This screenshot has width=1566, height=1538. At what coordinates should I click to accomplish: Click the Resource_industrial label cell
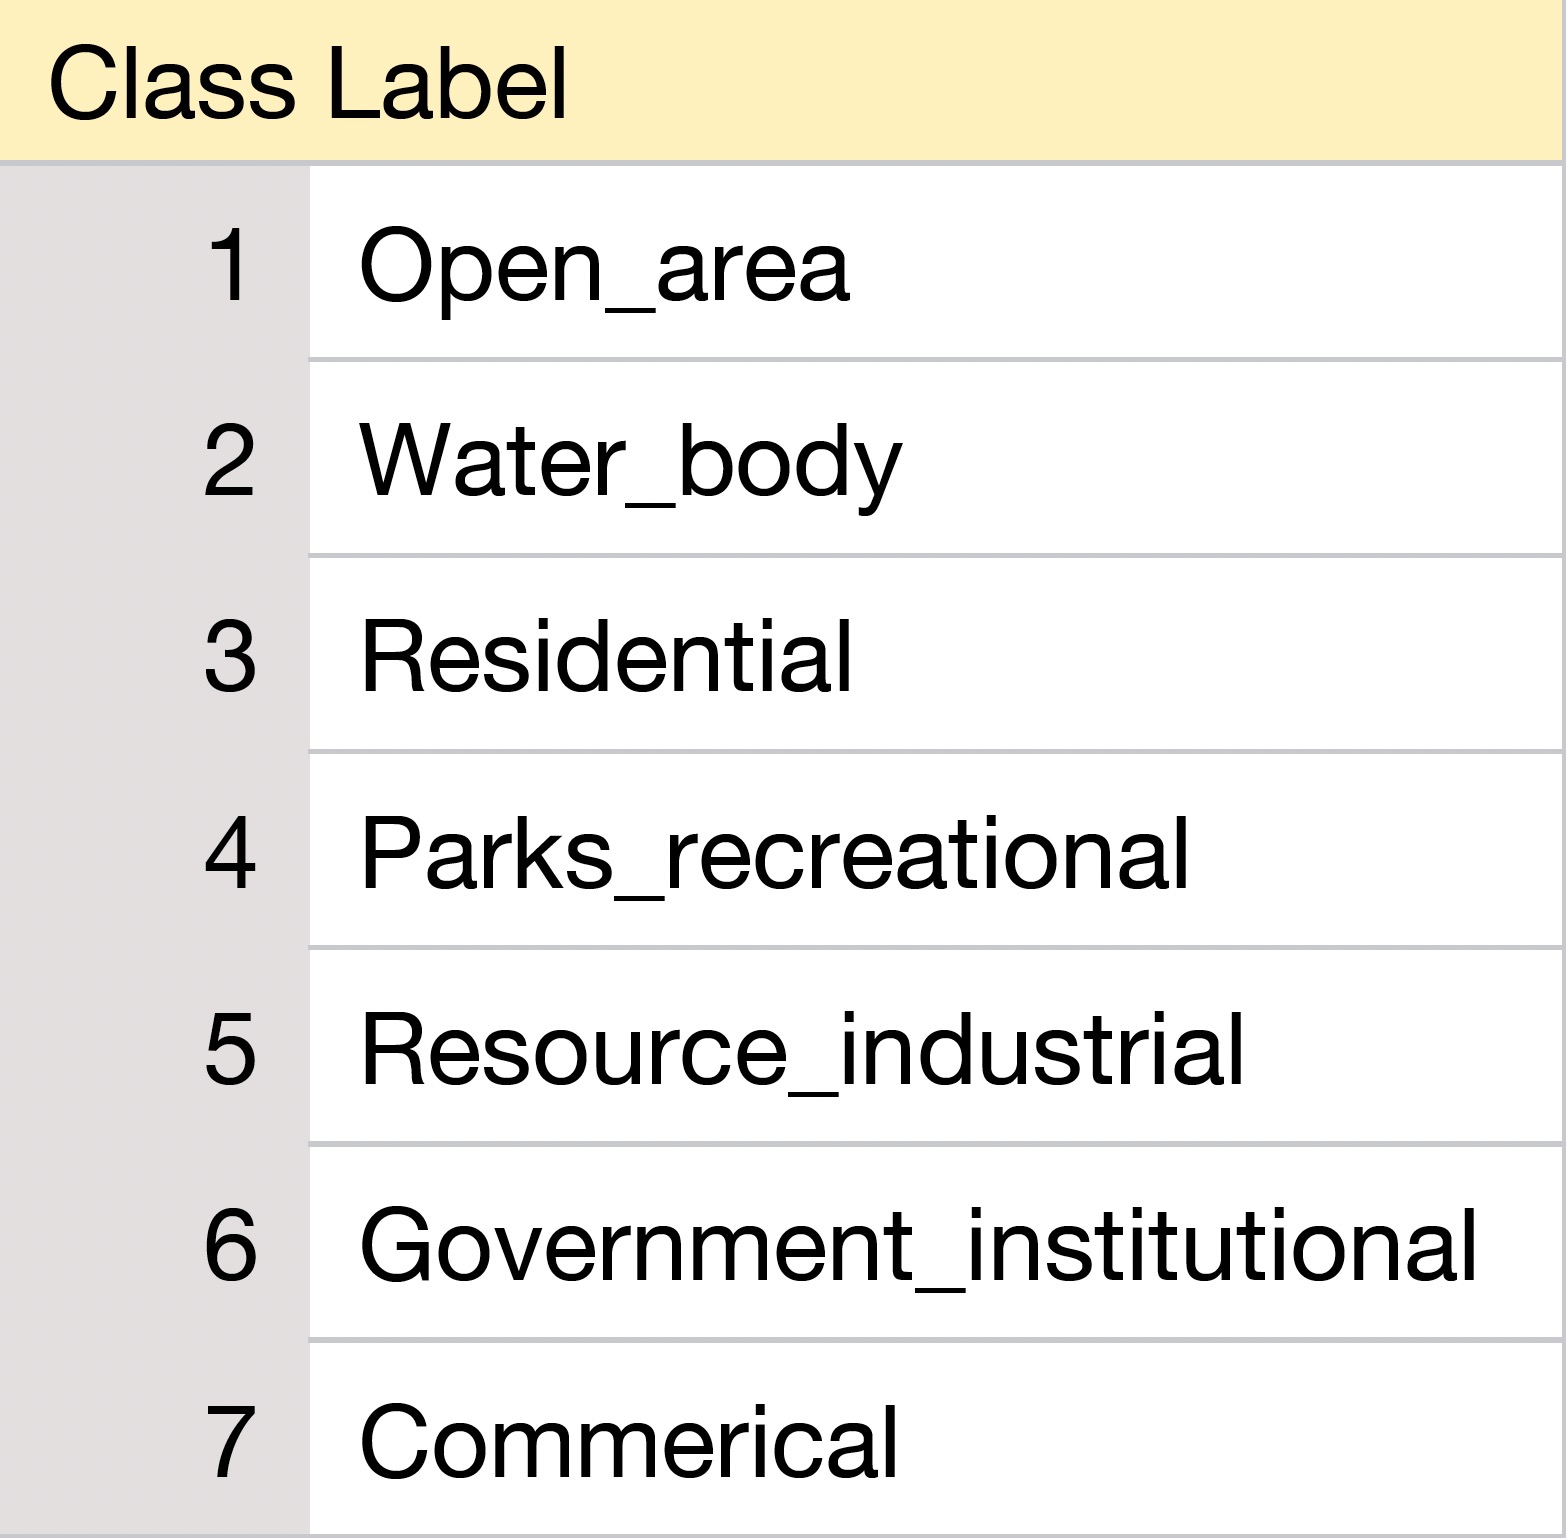tap(801, 1049)
